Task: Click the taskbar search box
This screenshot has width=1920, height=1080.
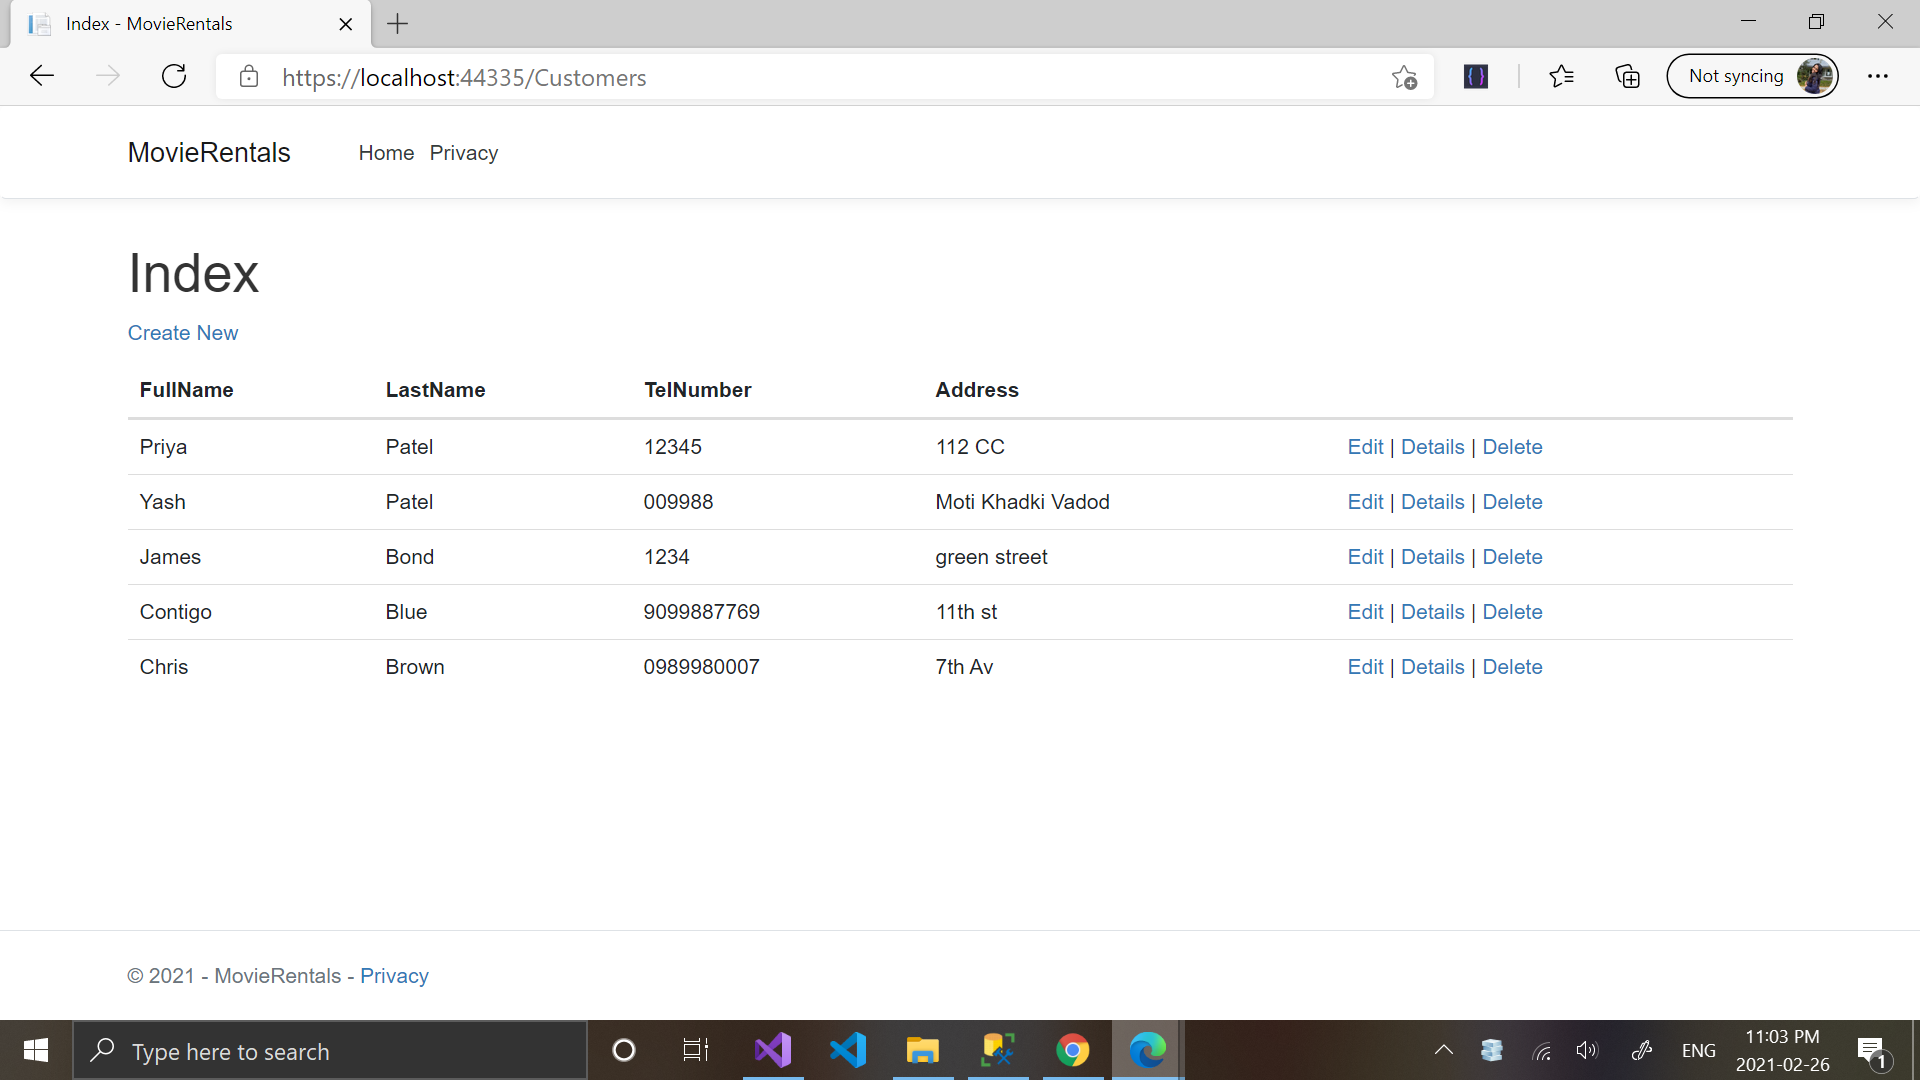Action: coord(330,1051)
